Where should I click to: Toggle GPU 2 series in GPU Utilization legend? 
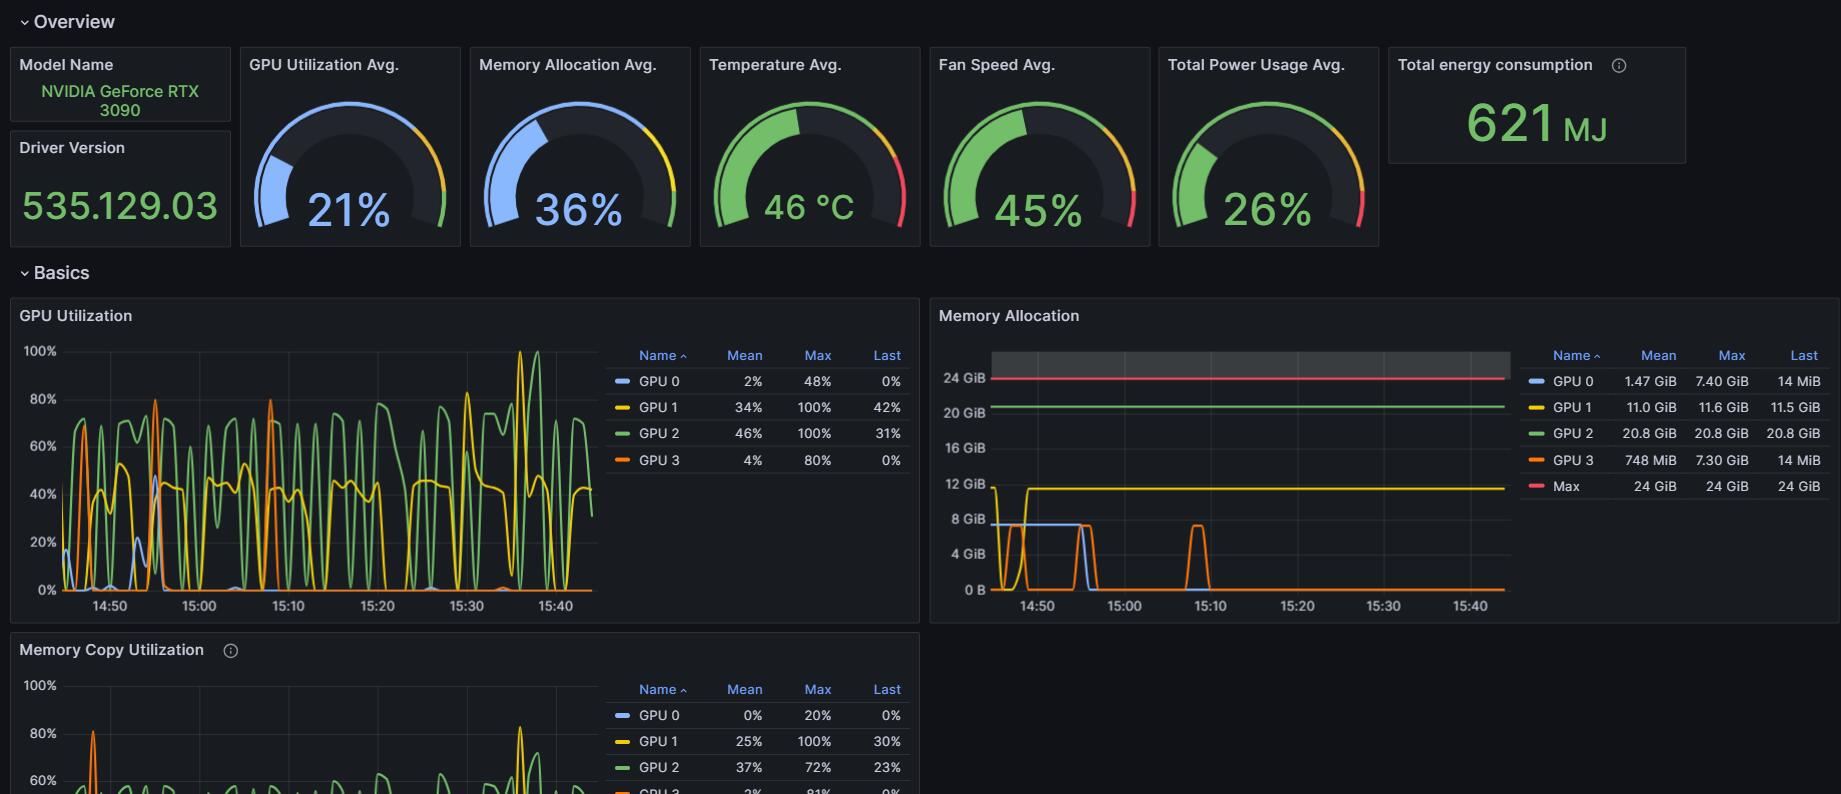pyautogui.click(x=659, y=433)
